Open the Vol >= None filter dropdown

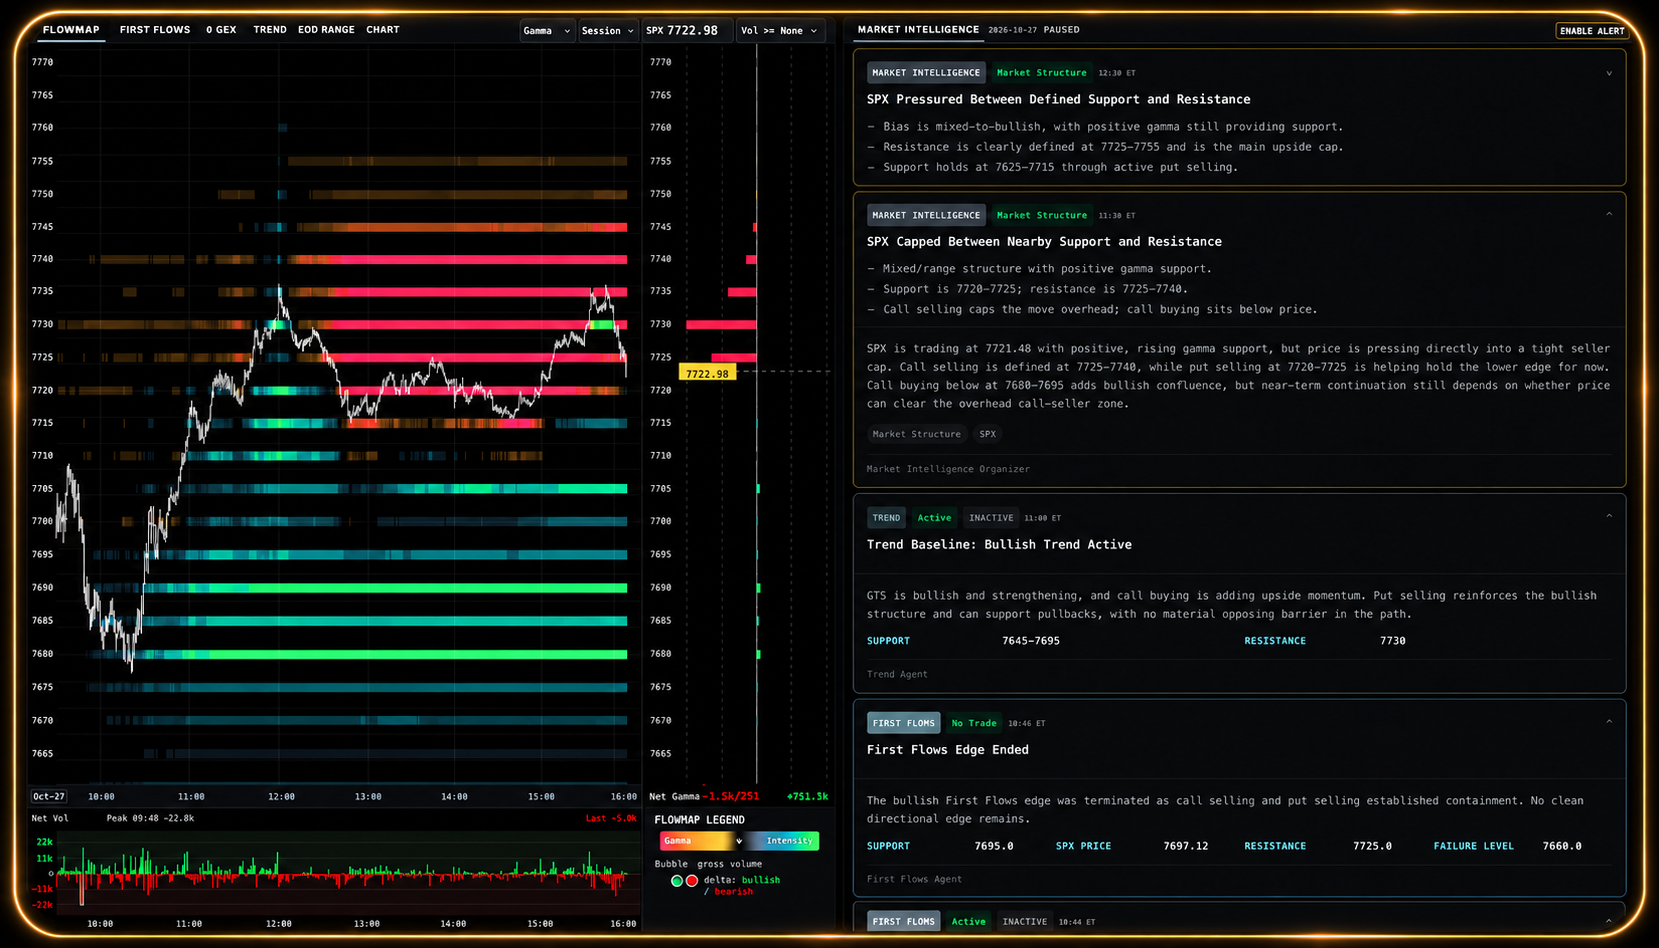point(780,31)
